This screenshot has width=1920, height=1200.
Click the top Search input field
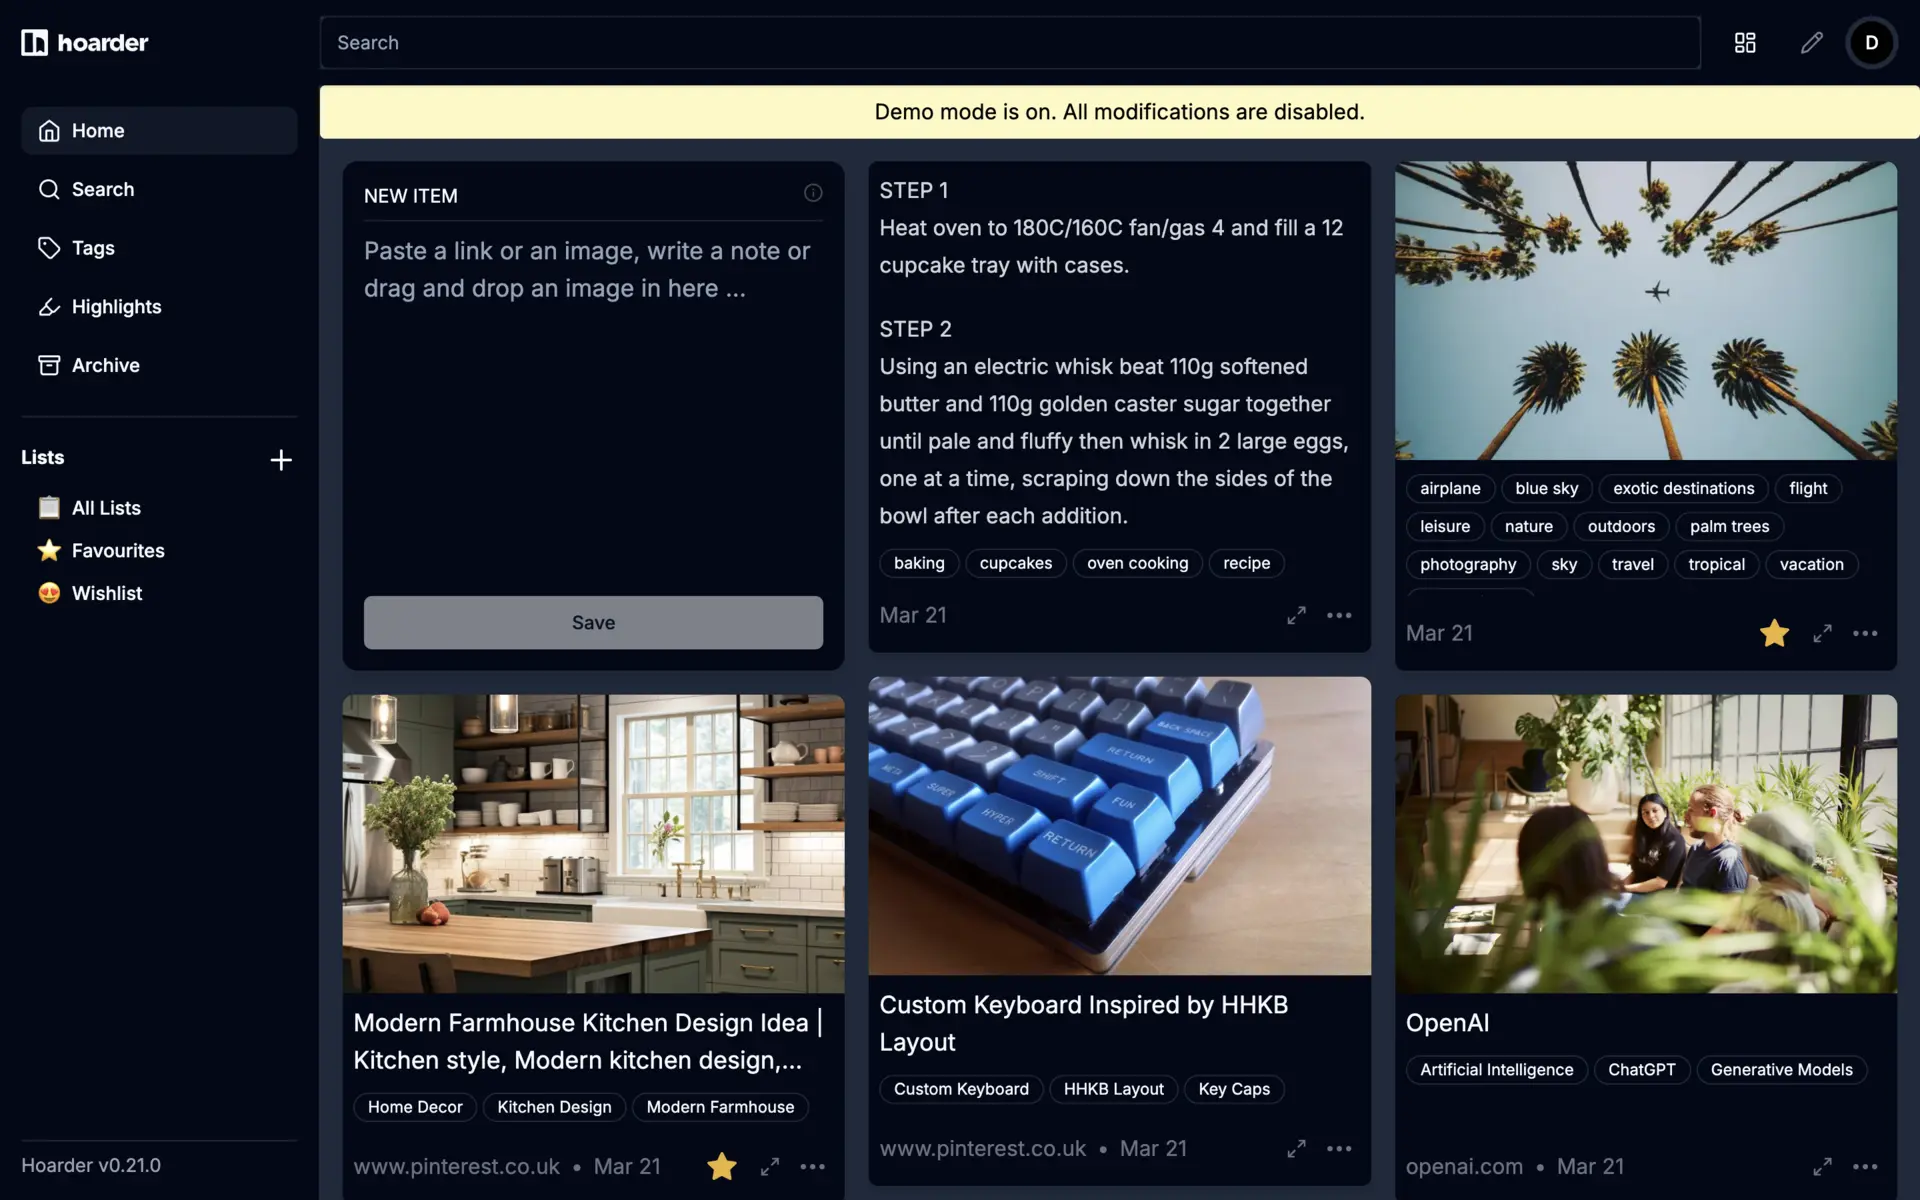click(x=1010, y=43)
